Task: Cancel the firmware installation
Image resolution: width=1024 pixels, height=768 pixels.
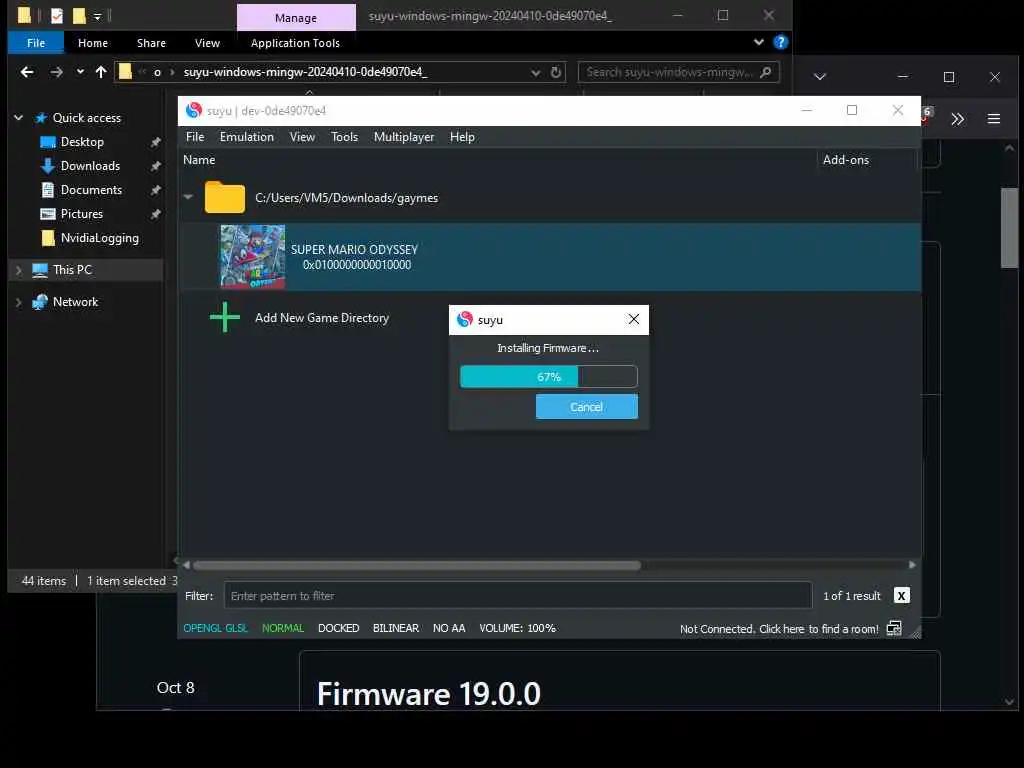Action: [586, 406]
